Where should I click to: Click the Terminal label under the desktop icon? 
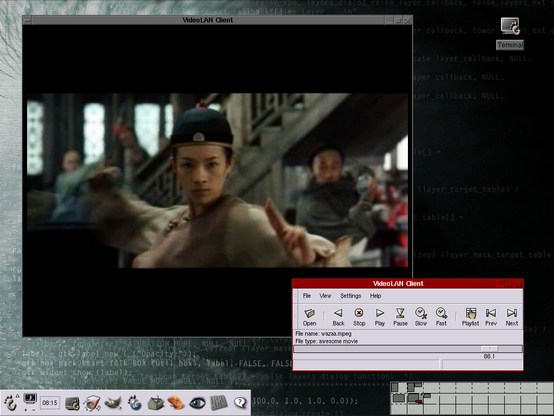click(510, 45)
